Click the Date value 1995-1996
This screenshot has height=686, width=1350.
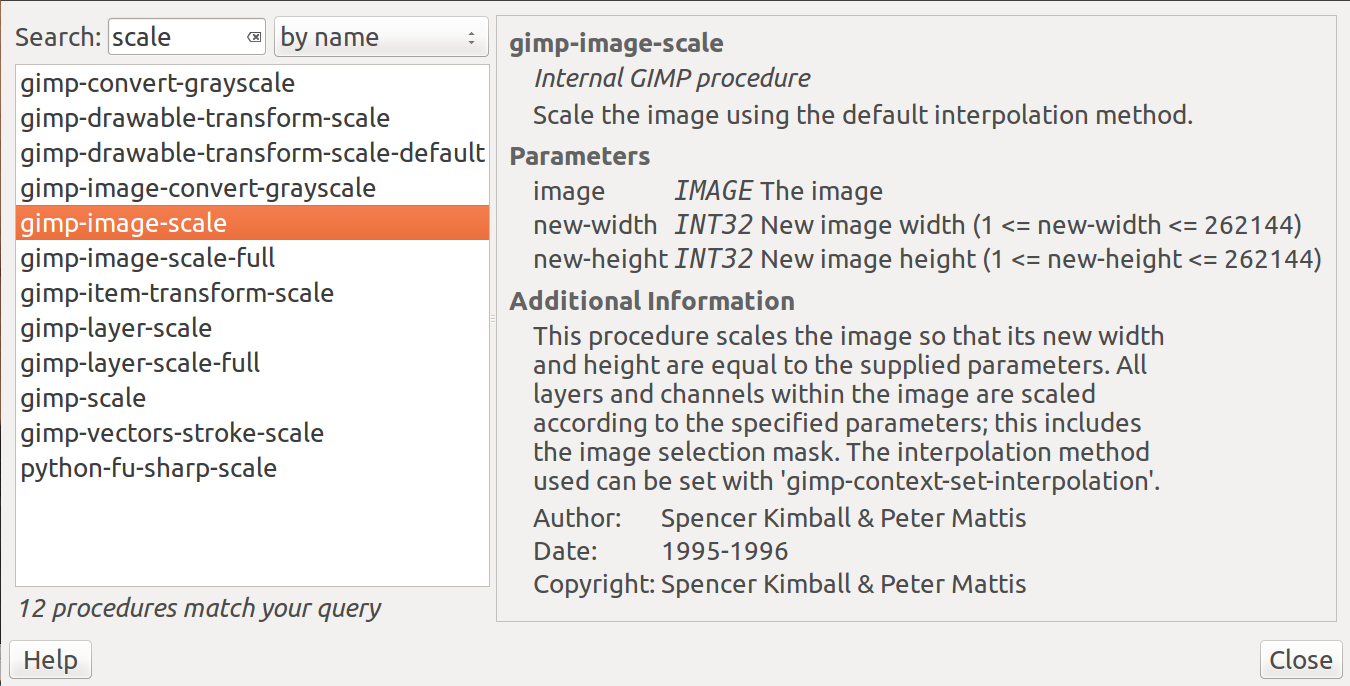click(725, 551)
